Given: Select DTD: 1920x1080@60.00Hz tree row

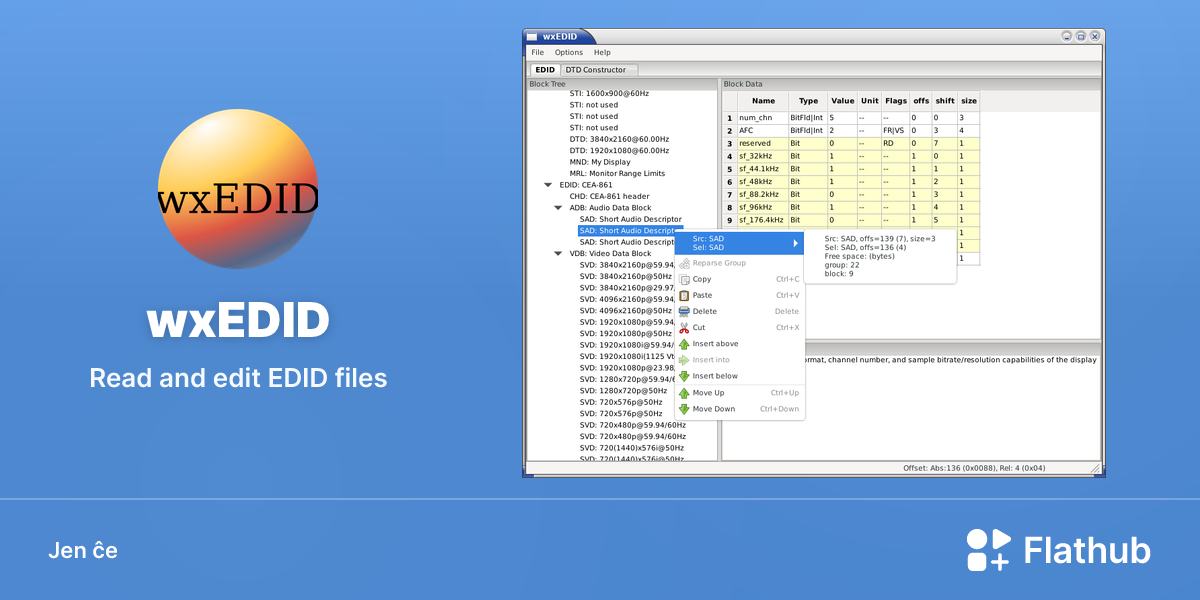Looking at the screenshot, I should [619, 150].
